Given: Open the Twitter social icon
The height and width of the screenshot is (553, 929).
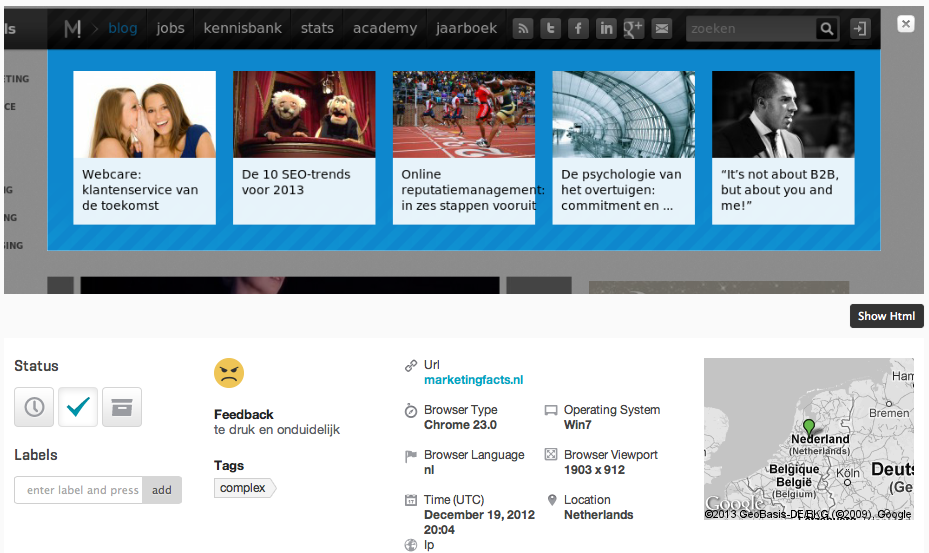Looking at the screenshot, I should pyautogui.click(x=550, y=29).
